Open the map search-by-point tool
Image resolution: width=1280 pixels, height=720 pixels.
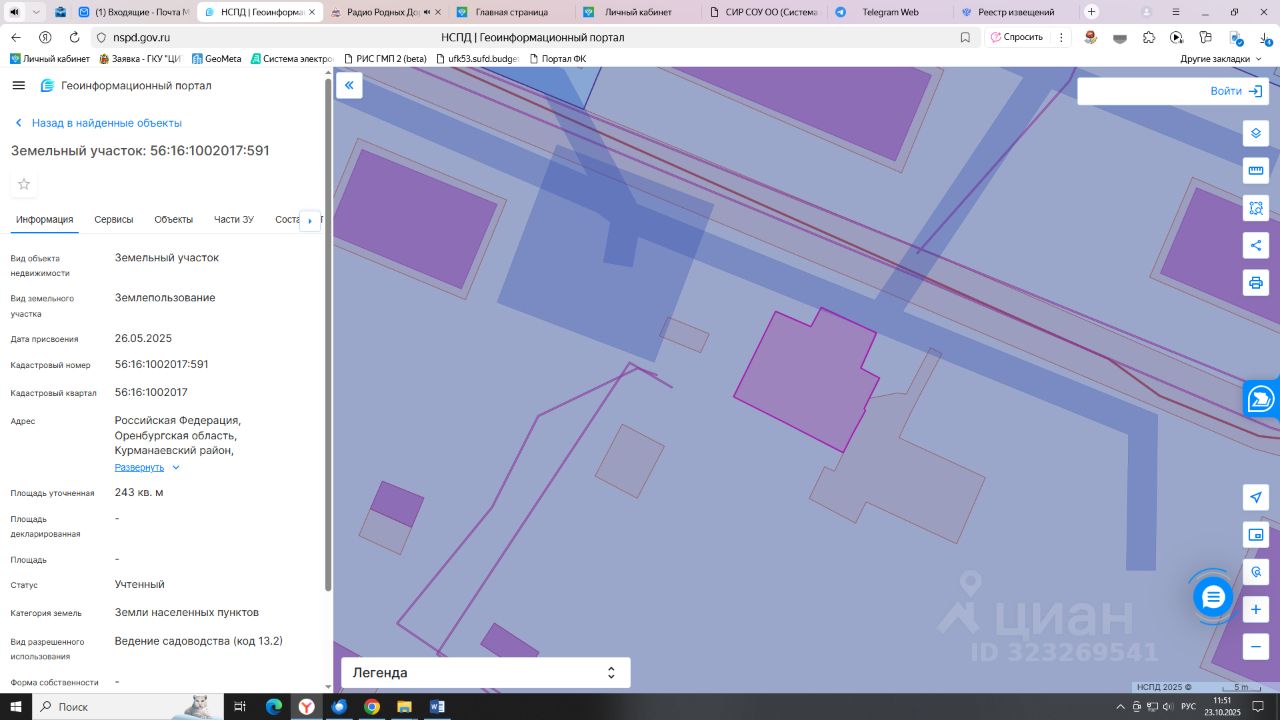(1256, 572)
